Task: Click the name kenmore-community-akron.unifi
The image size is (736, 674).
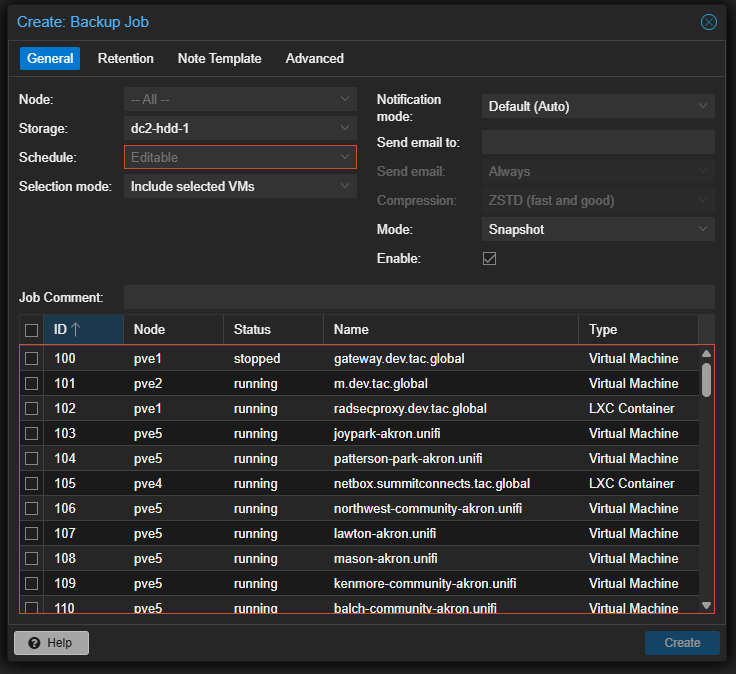Action: (x=425, y=583)
